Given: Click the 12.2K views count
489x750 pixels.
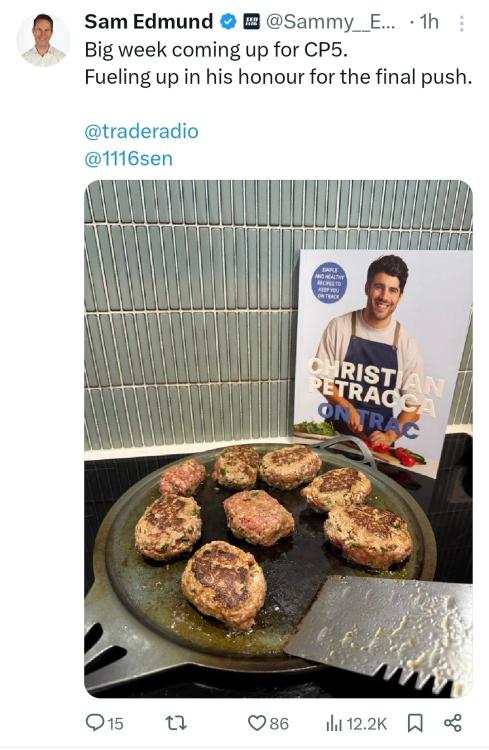Looking at the screenshot, I should click(366, 724).
